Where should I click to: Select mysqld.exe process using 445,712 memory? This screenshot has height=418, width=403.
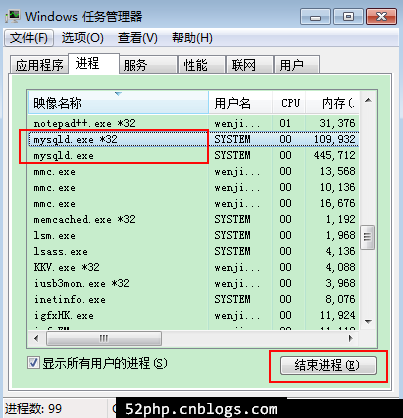click(193, 155)
